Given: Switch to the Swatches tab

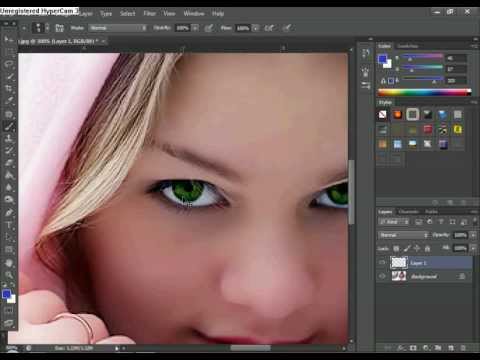Looking at the screenshot, I should [408, 46].
